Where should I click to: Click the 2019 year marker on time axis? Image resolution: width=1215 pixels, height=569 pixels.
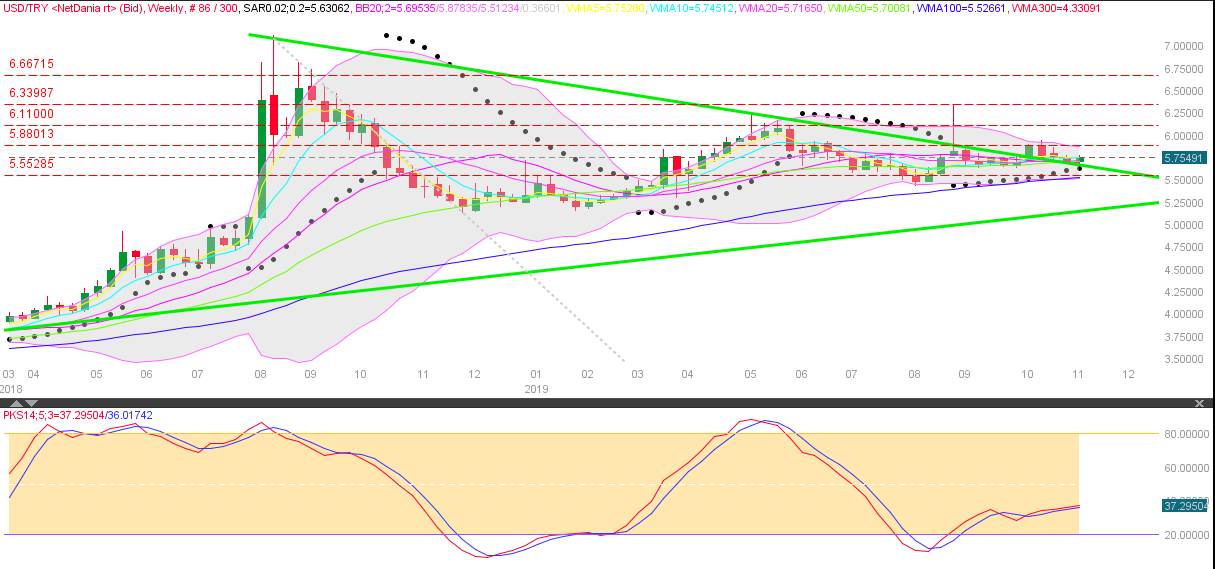[537, 388]
